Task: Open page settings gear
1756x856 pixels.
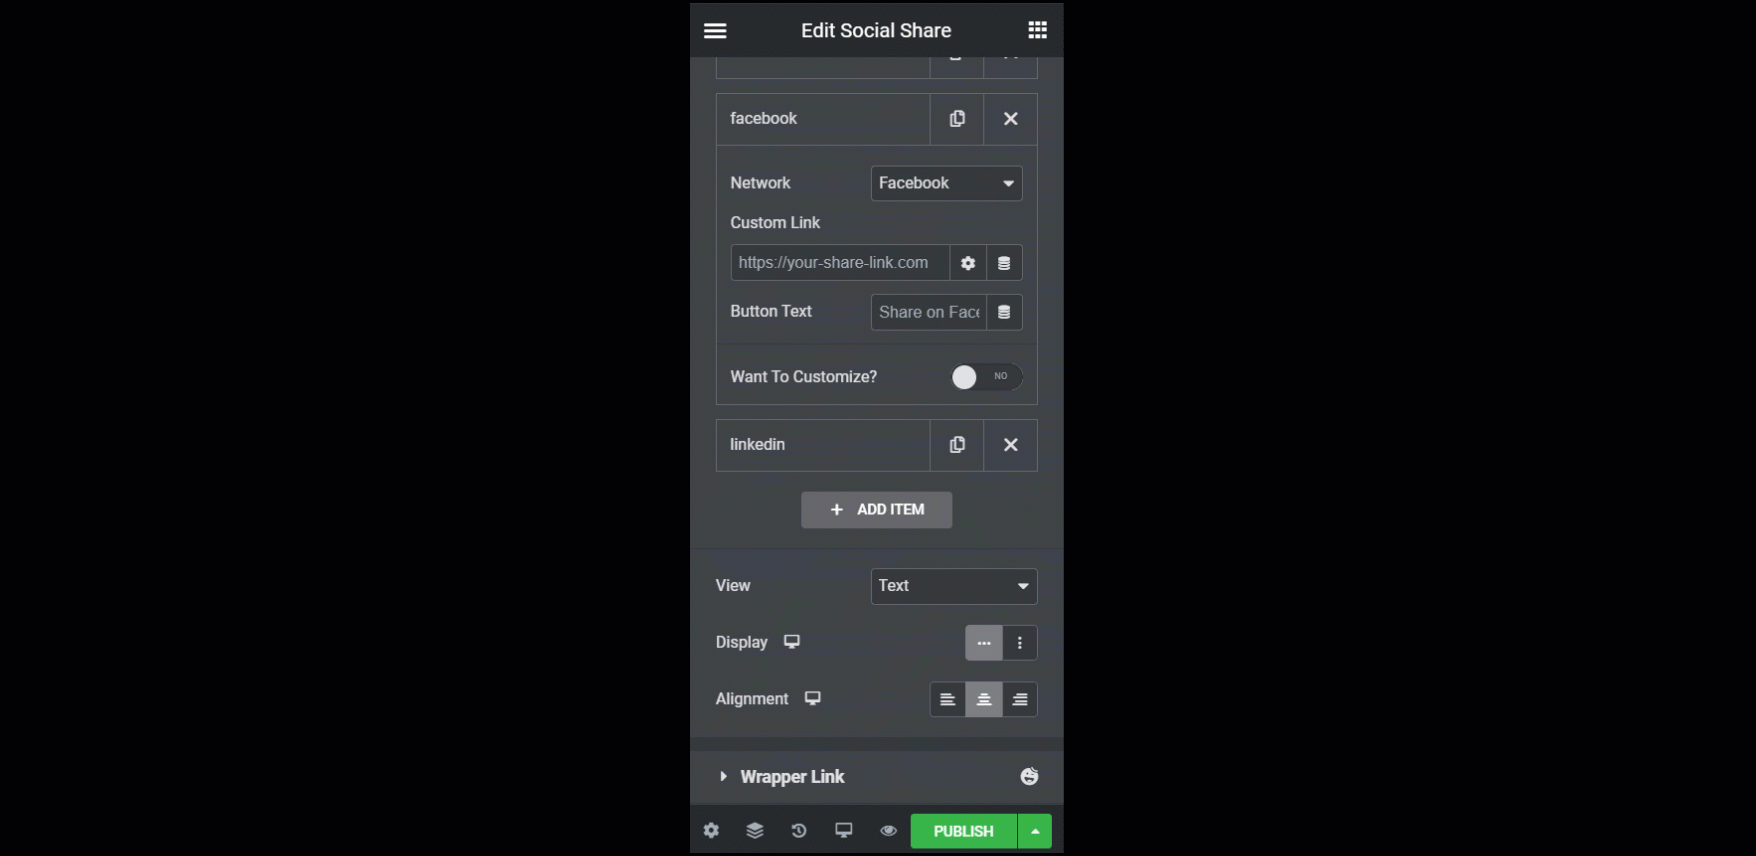Action: pyautogui.click(x=711, y=831)
